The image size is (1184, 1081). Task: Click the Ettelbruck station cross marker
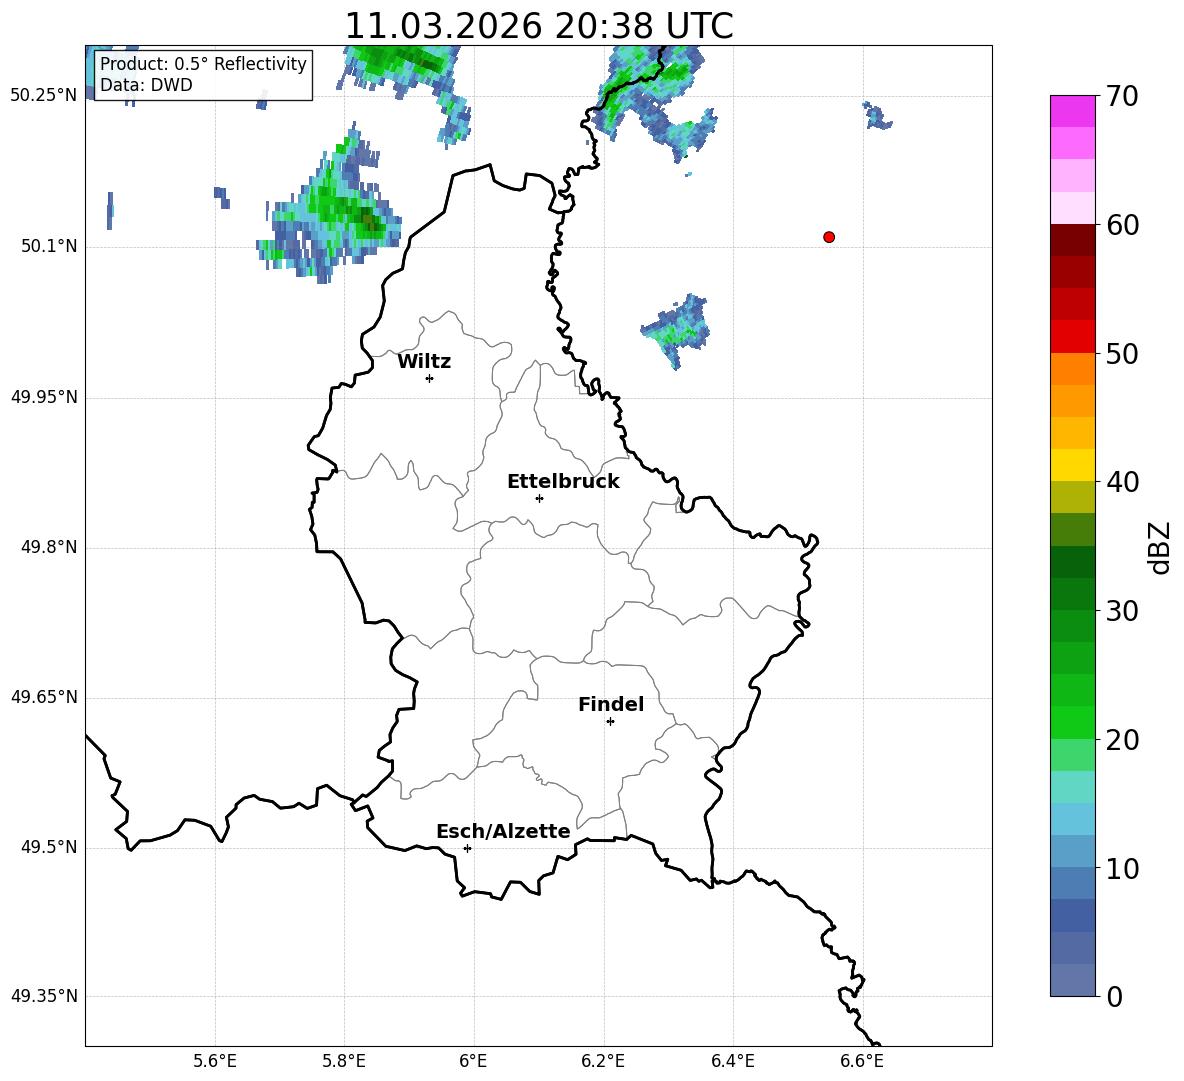click(539, 498)
